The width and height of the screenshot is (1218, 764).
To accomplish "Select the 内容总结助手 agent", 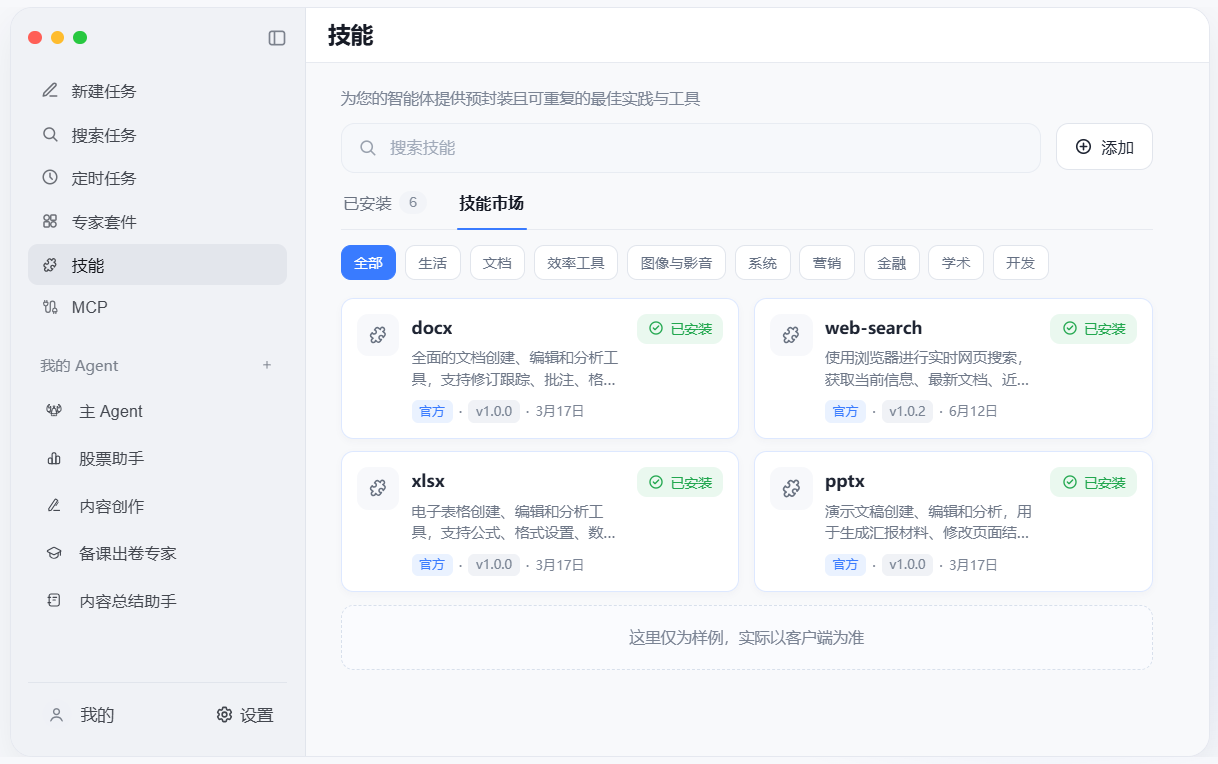I will (157, 601).
